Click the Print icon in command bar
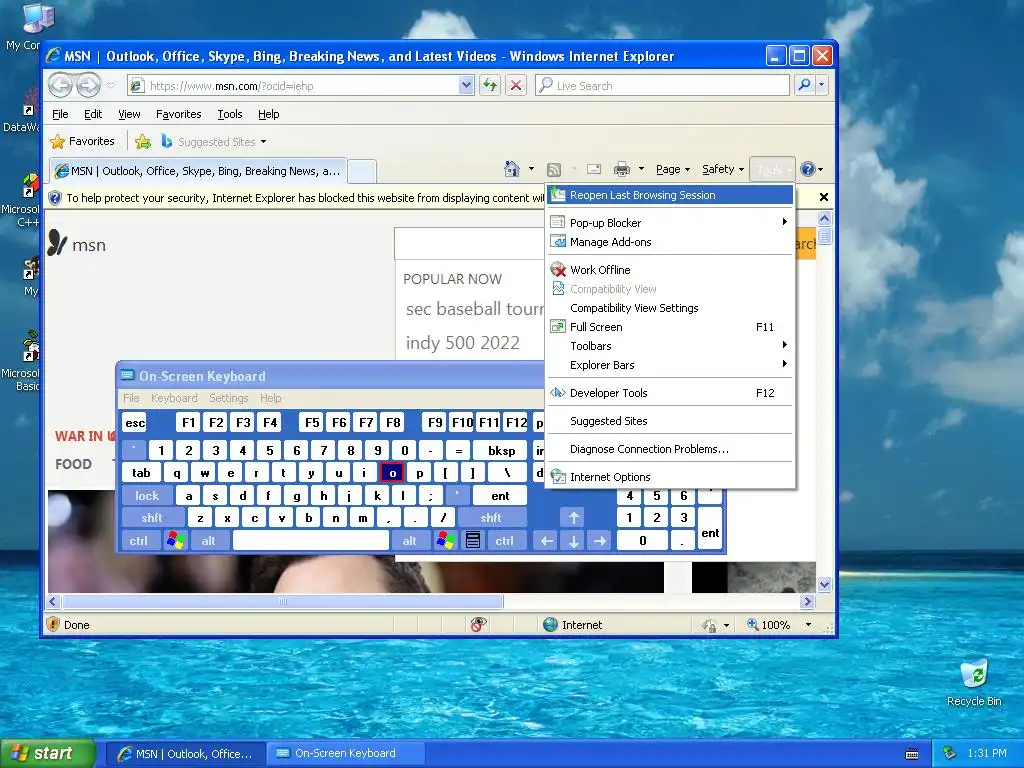 [x=622, y=170]
